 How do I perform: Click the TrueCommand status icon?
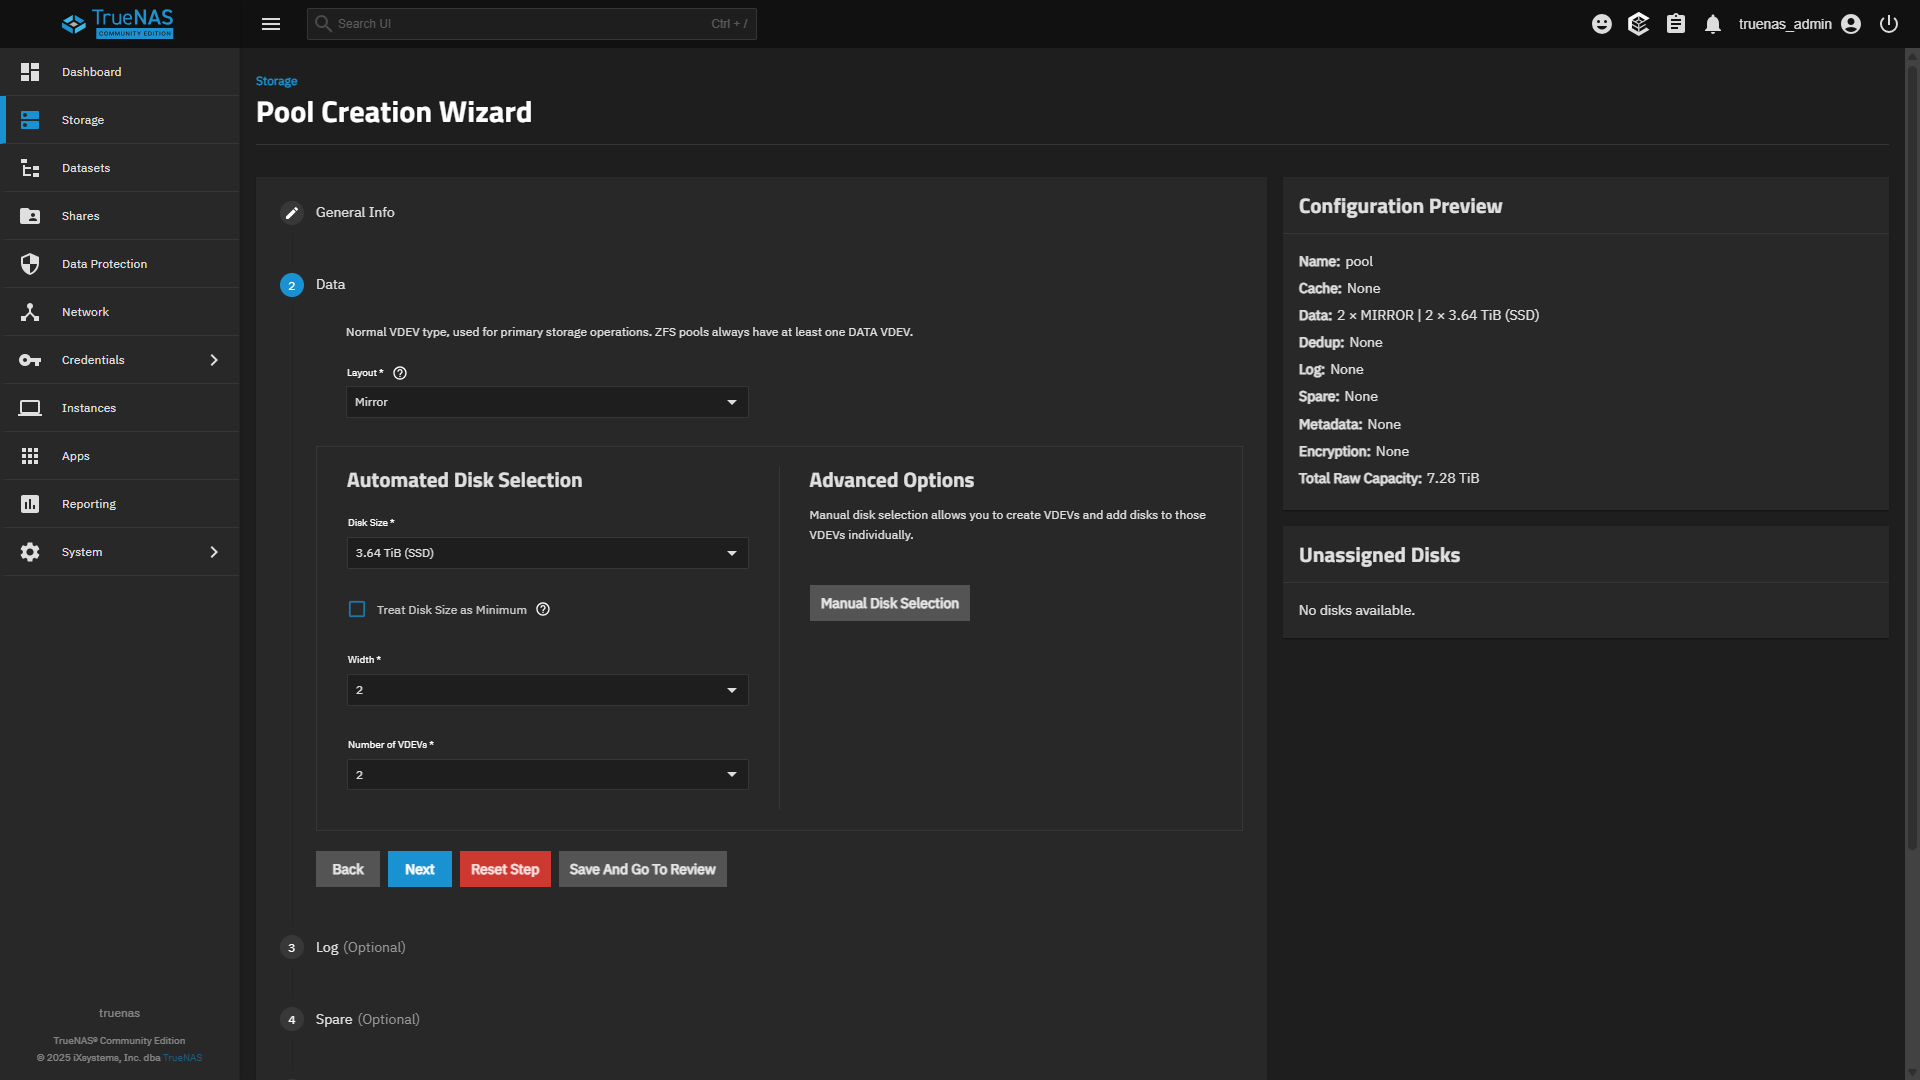[1638, 24]
